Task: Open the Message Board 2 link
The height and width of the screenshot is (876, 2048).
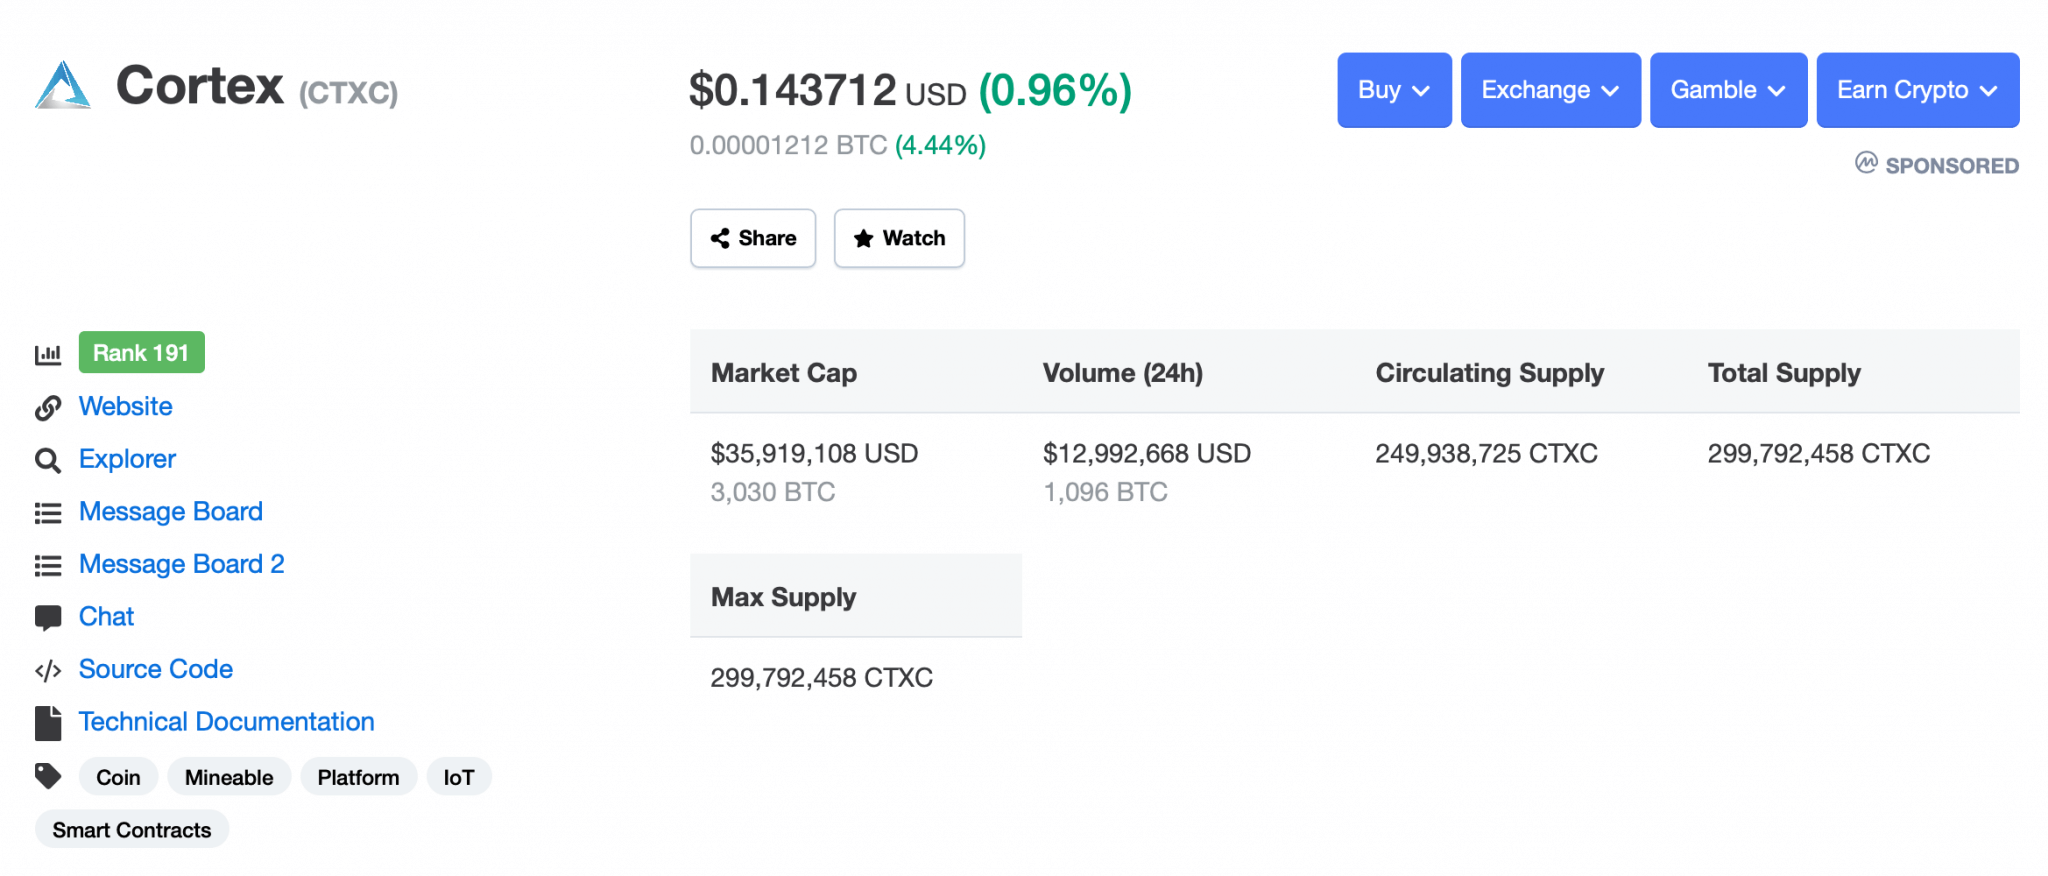Action: point(181,564)
